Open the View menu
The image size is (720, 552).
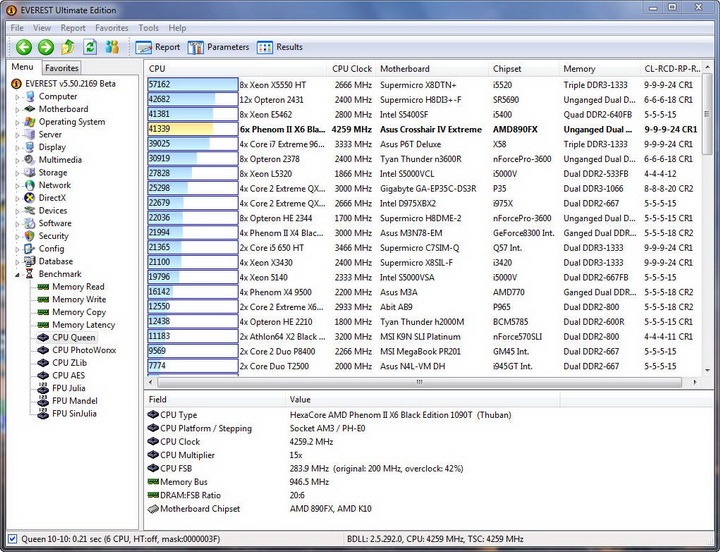pos(42,28)
